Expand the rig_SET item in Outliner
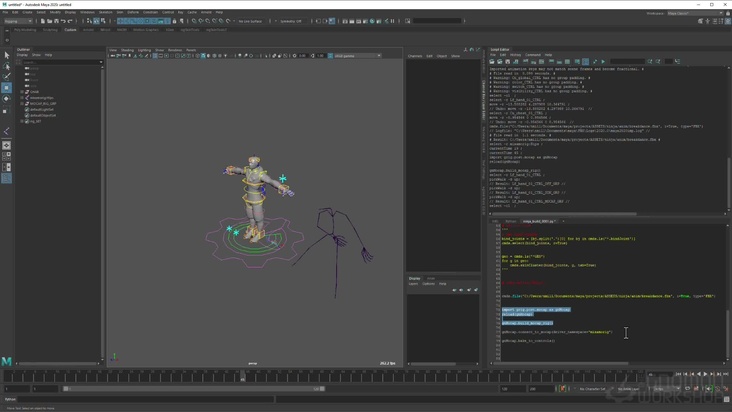The height and width of the screenshot is (412, 732). coord(22,121)
